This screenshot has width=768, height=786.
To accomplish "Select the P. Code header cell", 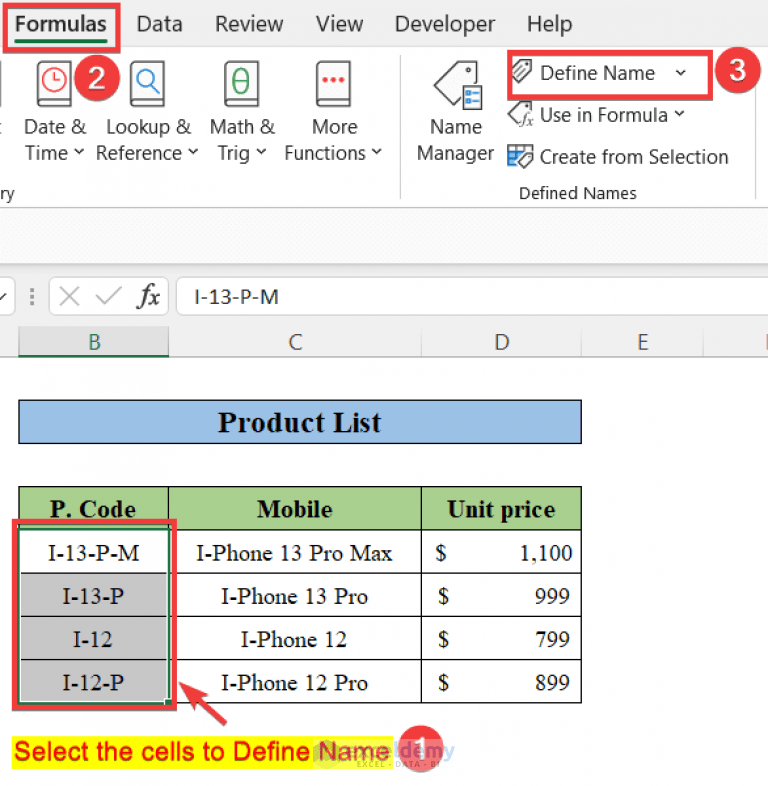I will click(x=93, y=508).
